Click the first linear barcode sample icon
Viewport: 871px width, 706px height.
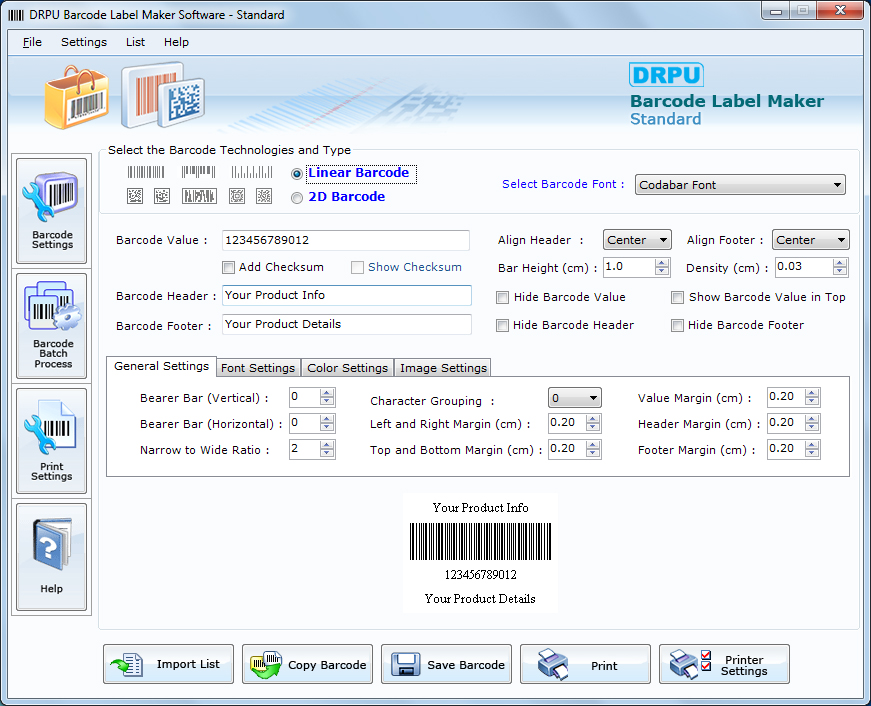[x=146, y=172]
